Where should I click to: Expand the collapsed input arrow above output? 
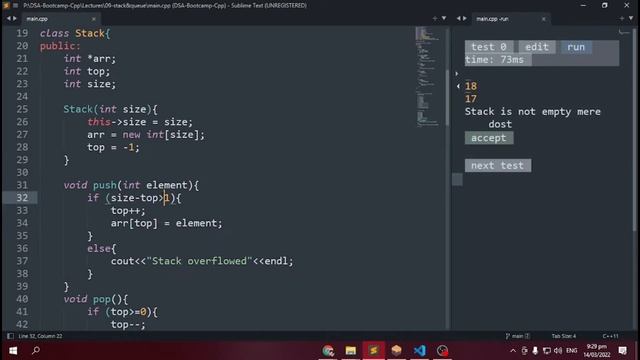[x=457, y=74]
